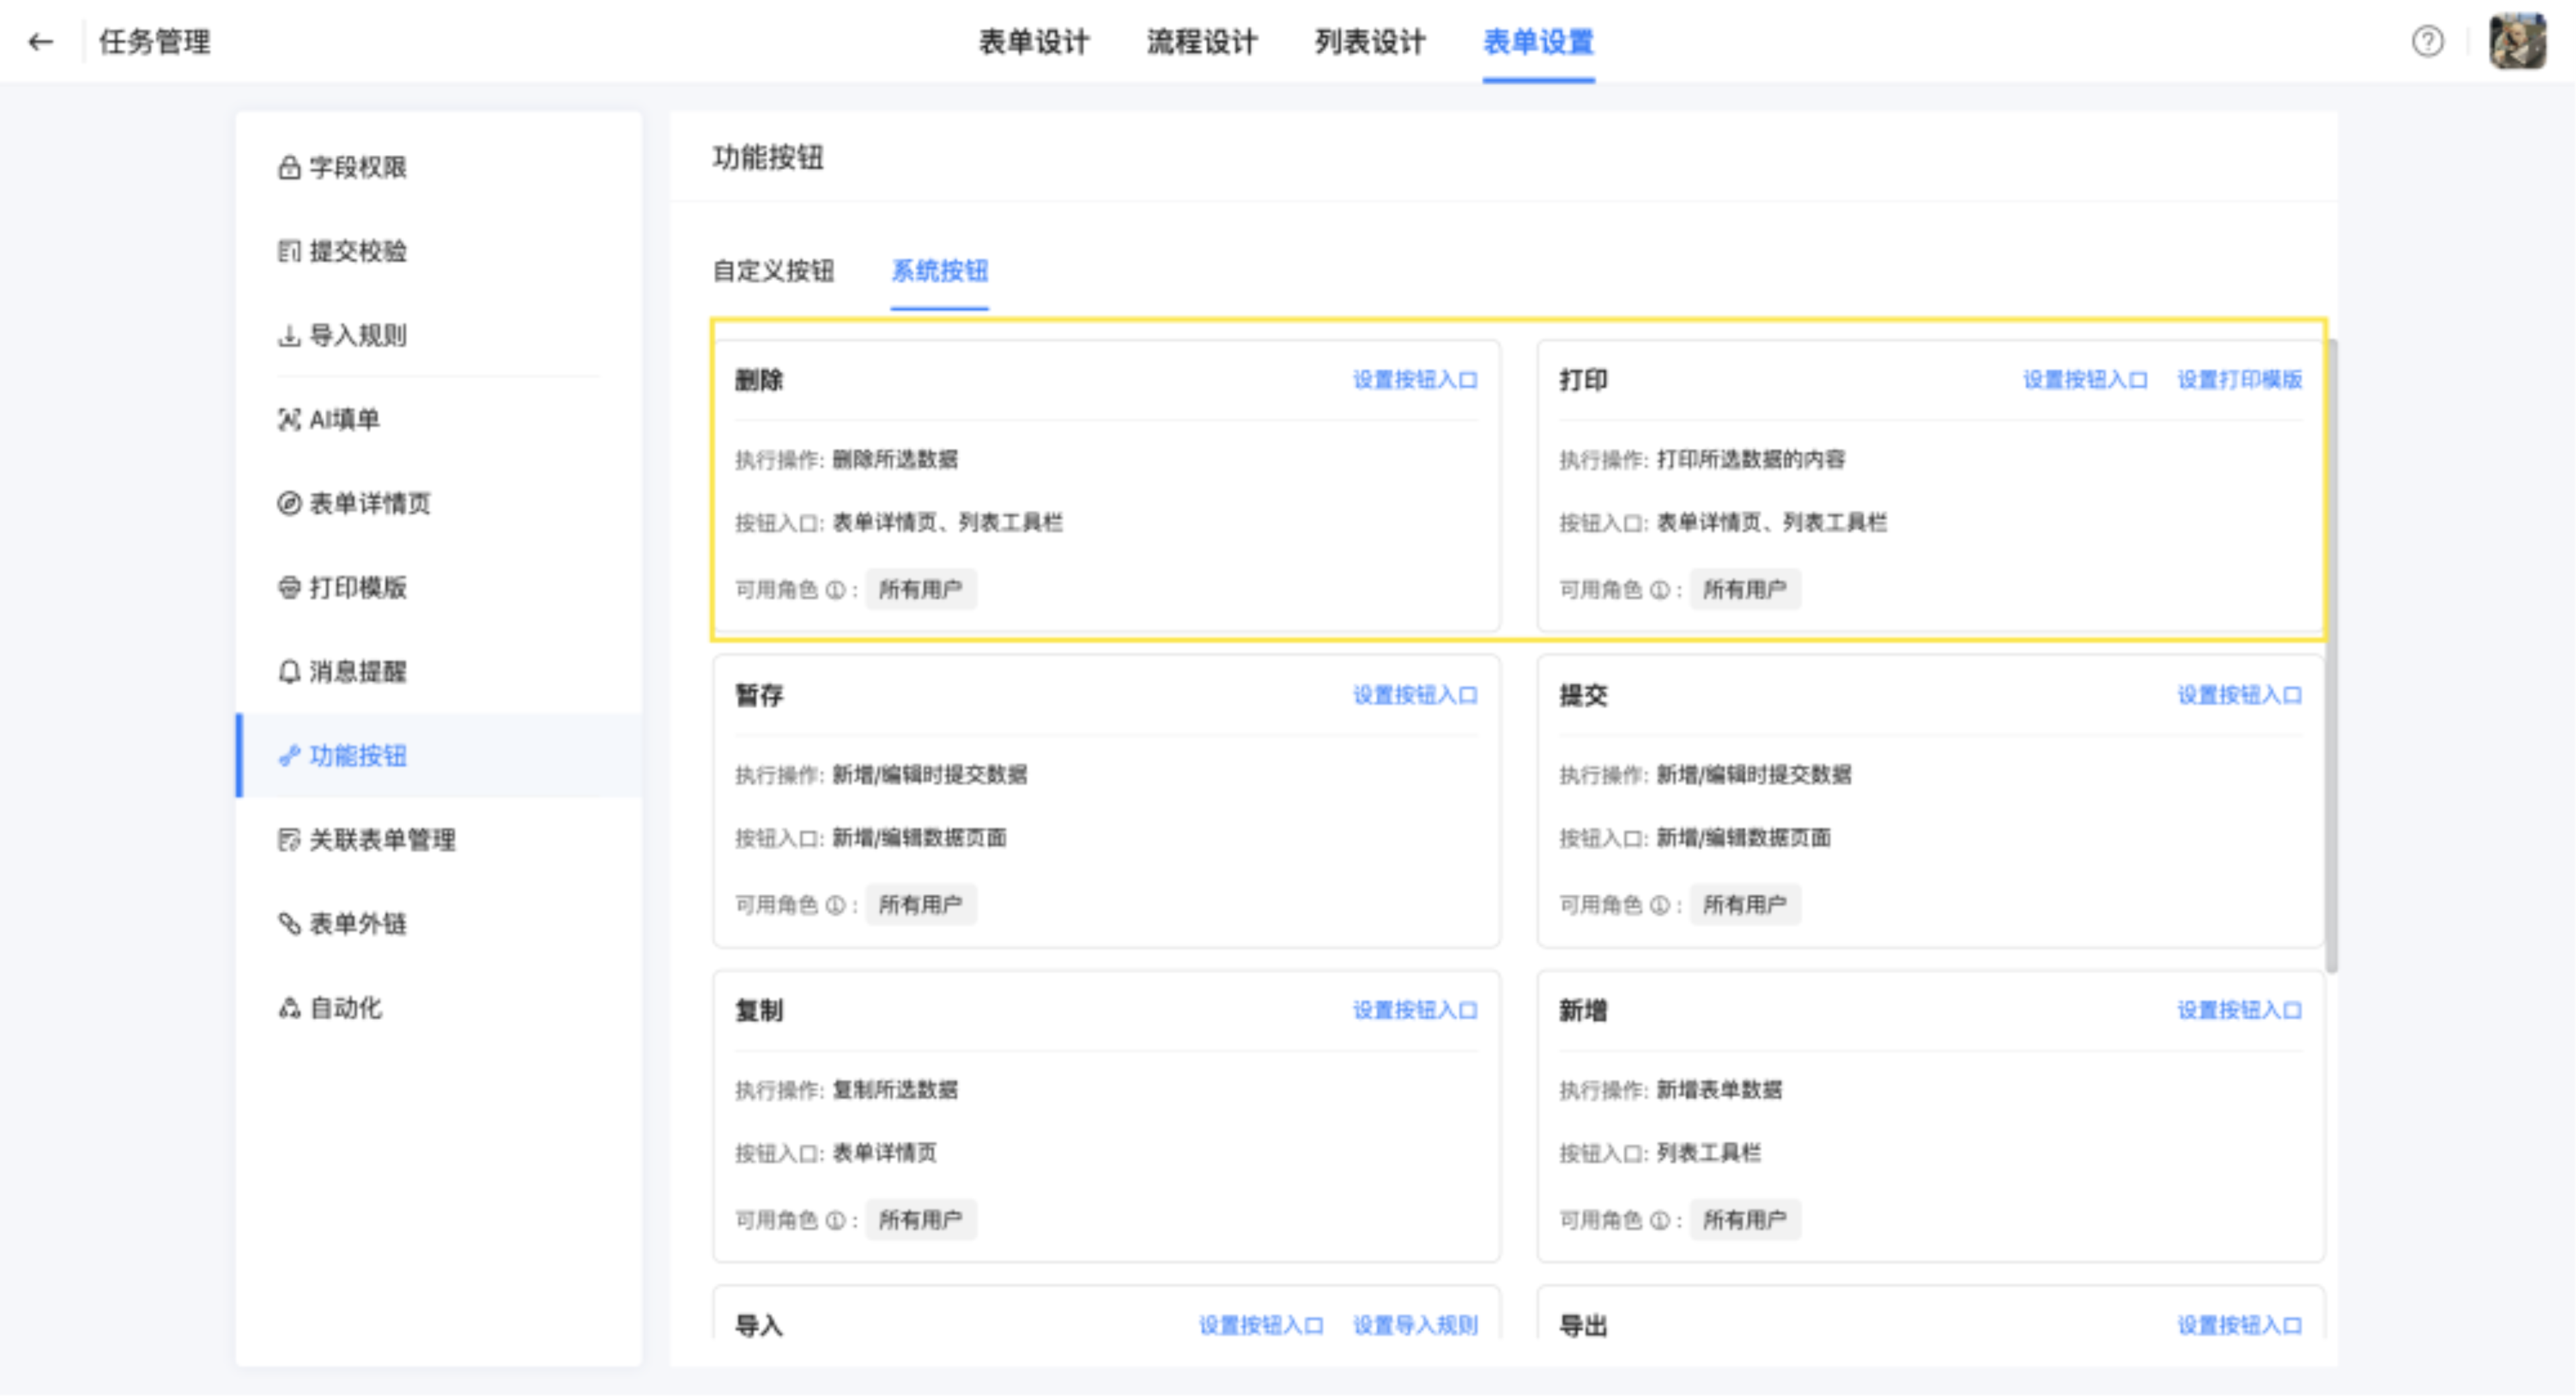Click 所有用户 role tag in 暂存 card

point(920,905)
